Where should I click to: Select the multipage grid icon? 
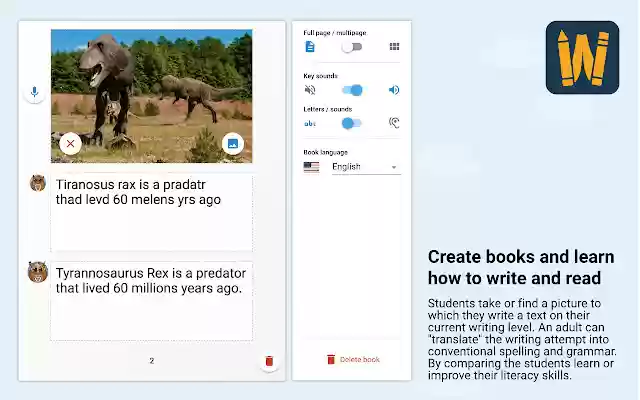394,47
